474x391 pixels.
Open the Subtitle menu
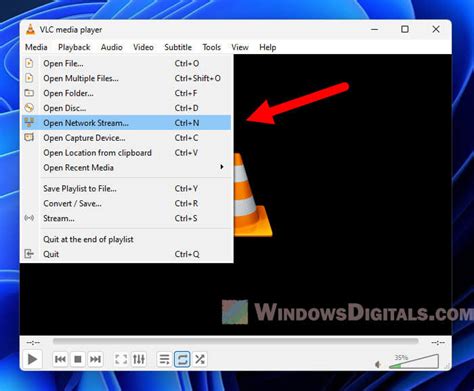(x=178, y=47)
